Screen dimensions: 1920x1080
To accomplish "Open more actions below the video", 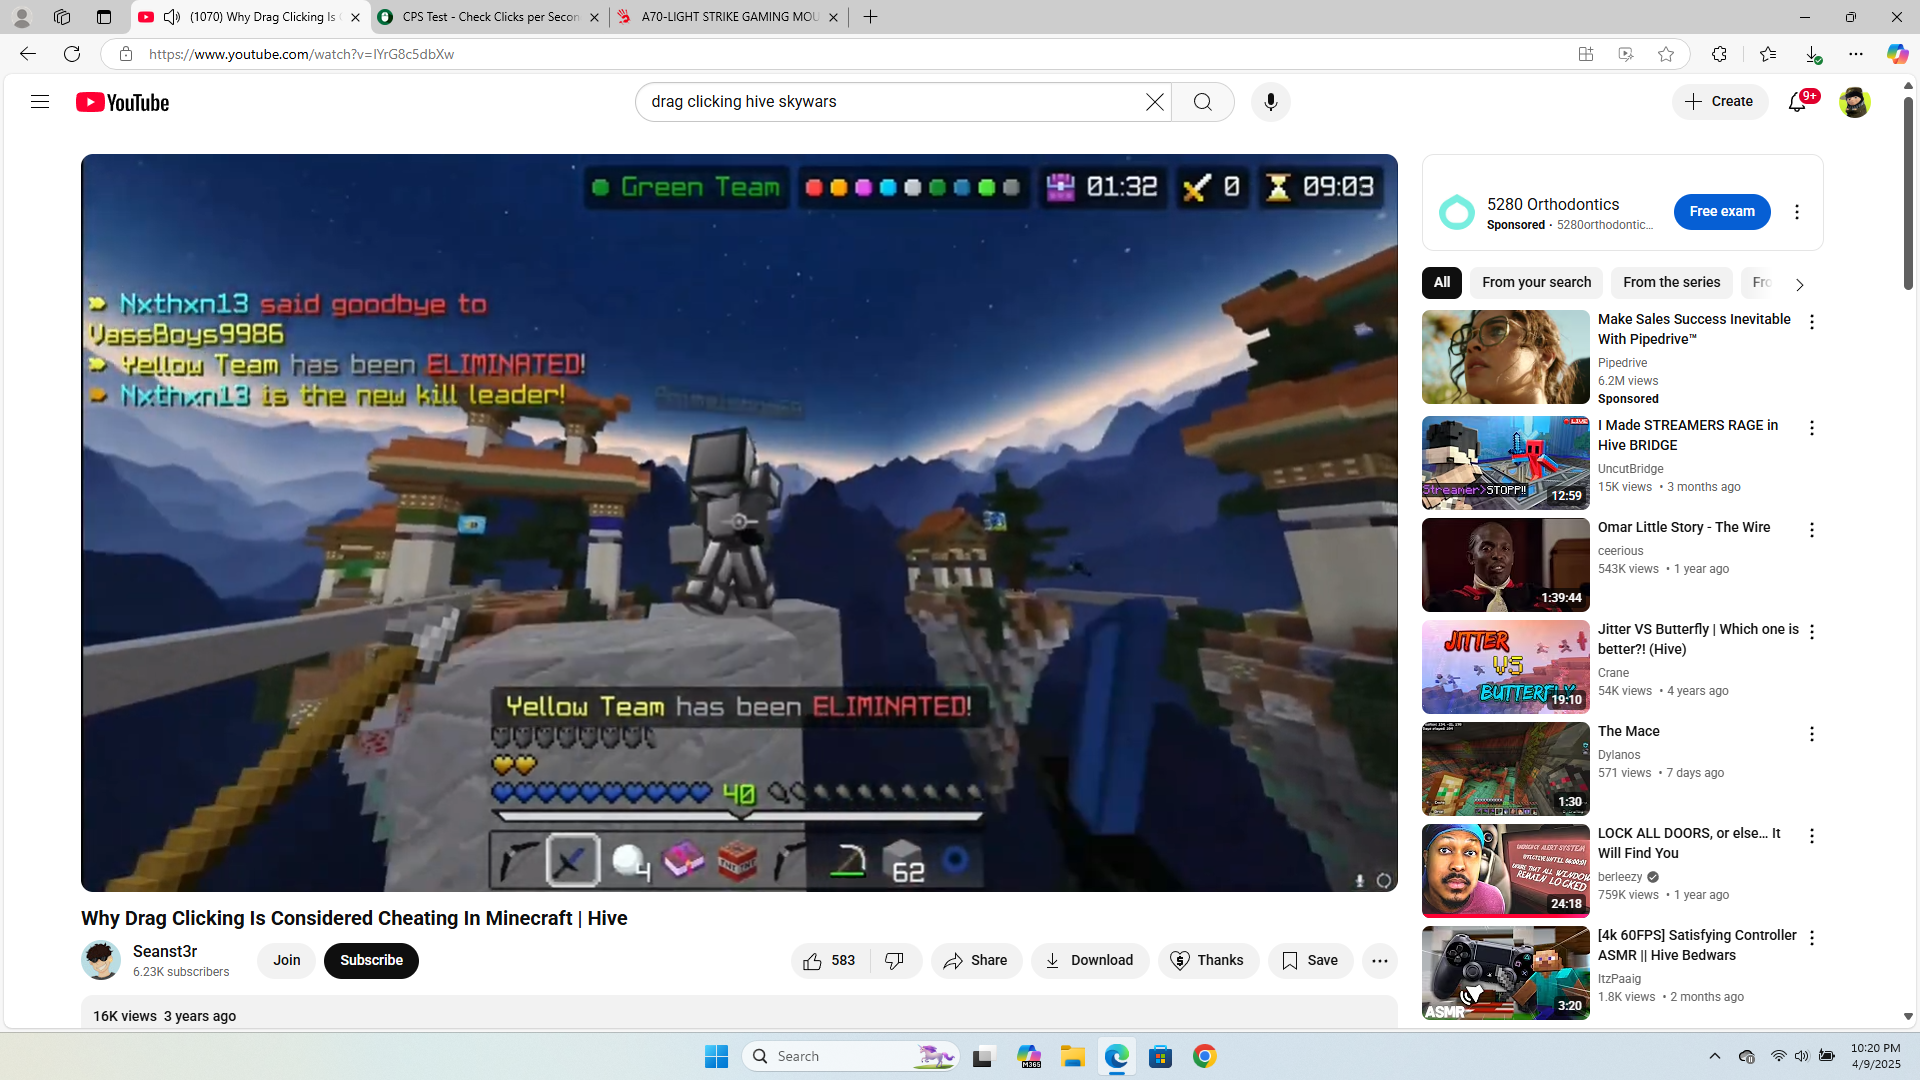I will click(1380, 961).
